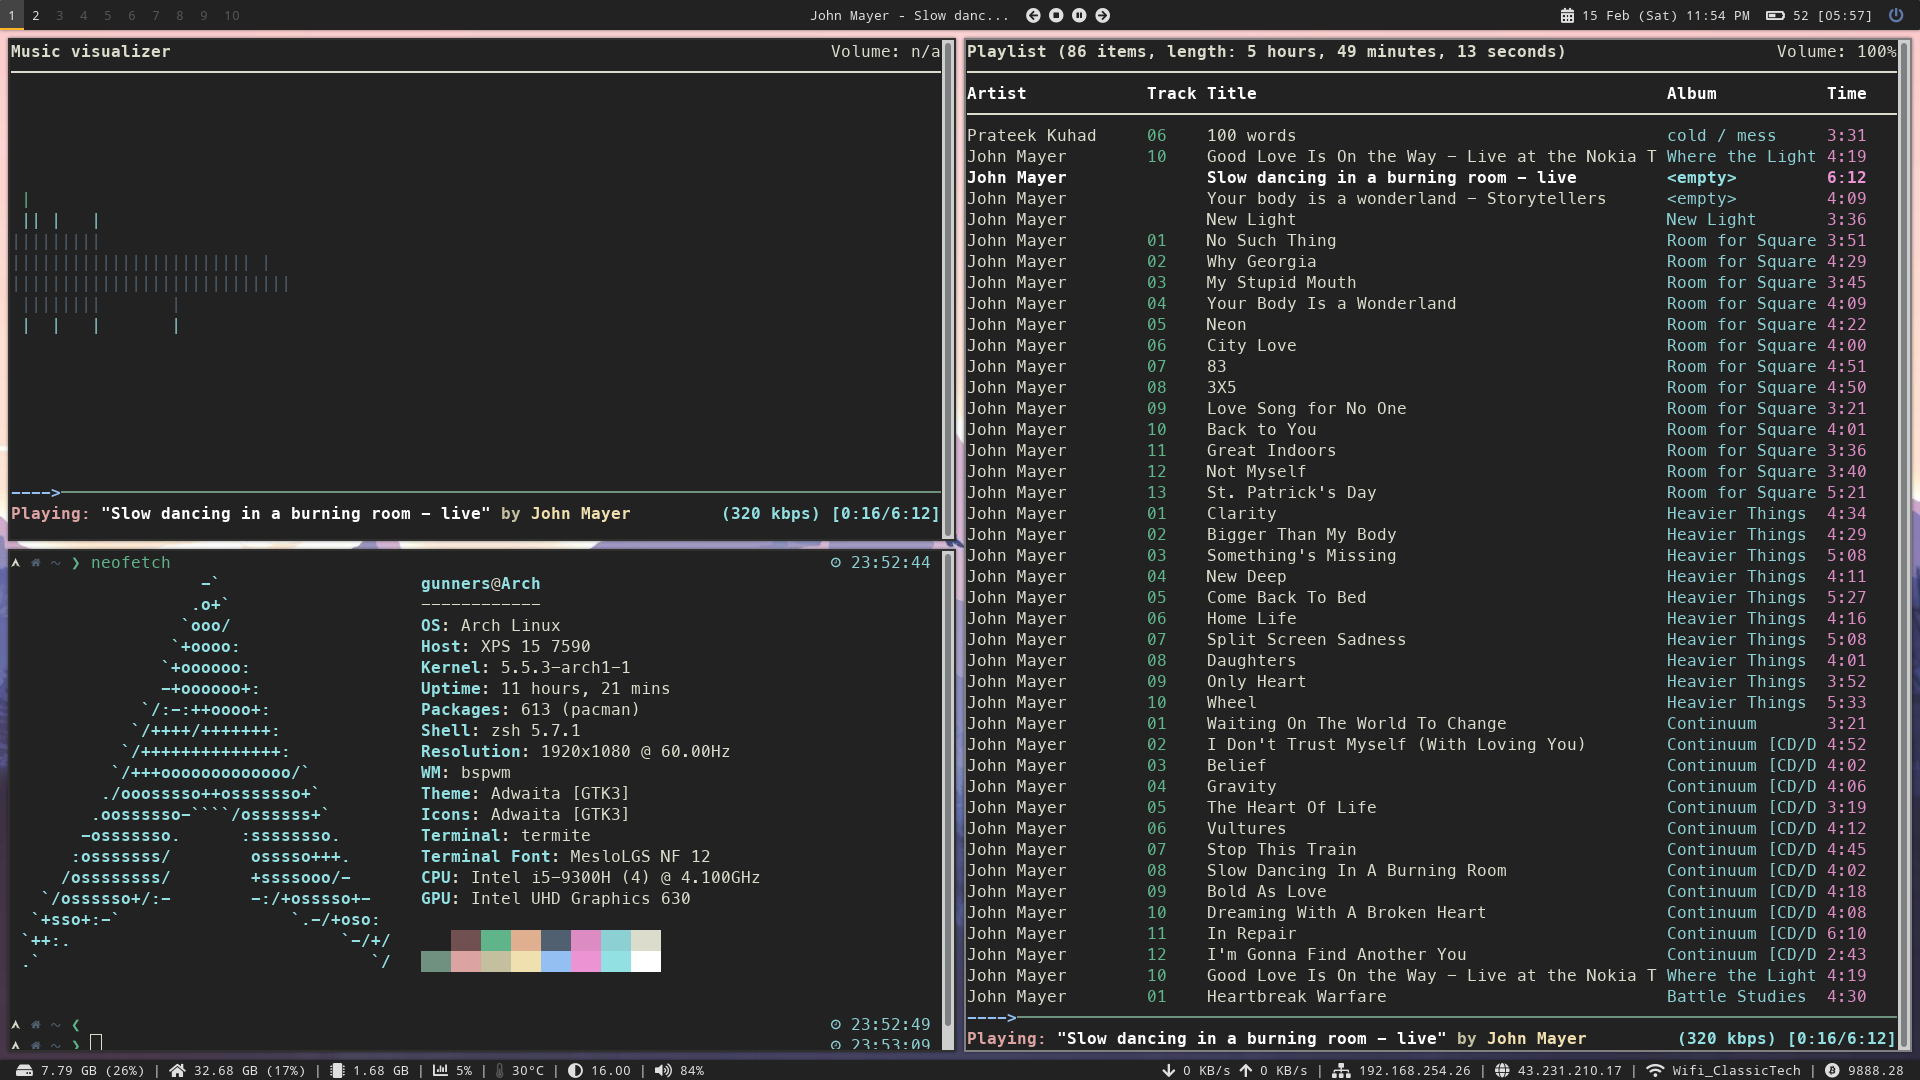Pause the John Mayer song
1920x1080 pixels.
click(x=1079, y=15)
